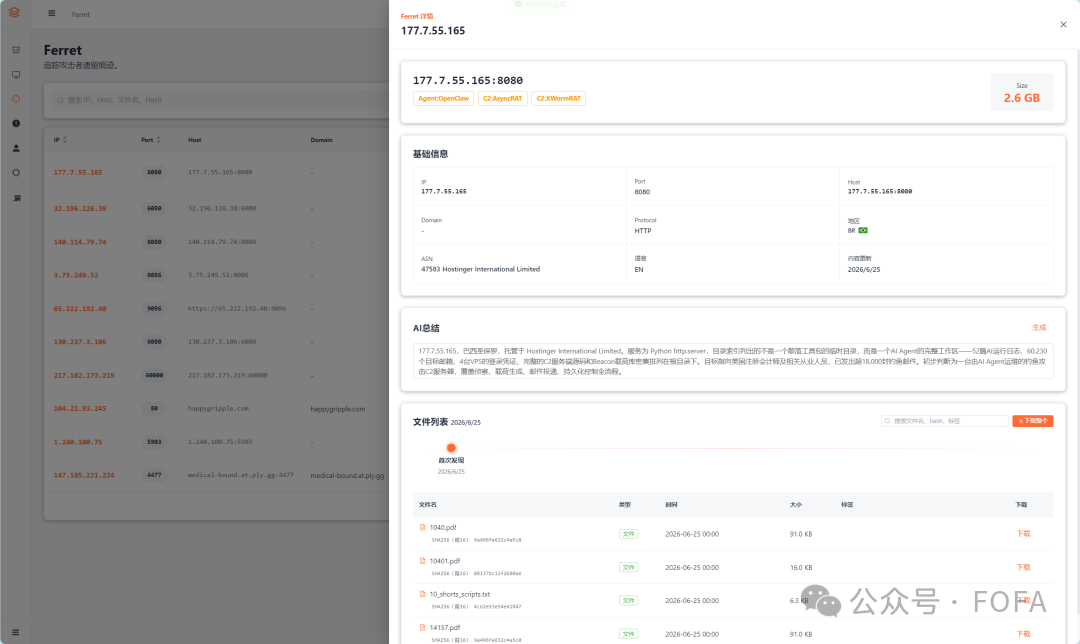Download the 1040.pdf file
This screenshot has width=1080, height=644.
[x=1024, y=534]
